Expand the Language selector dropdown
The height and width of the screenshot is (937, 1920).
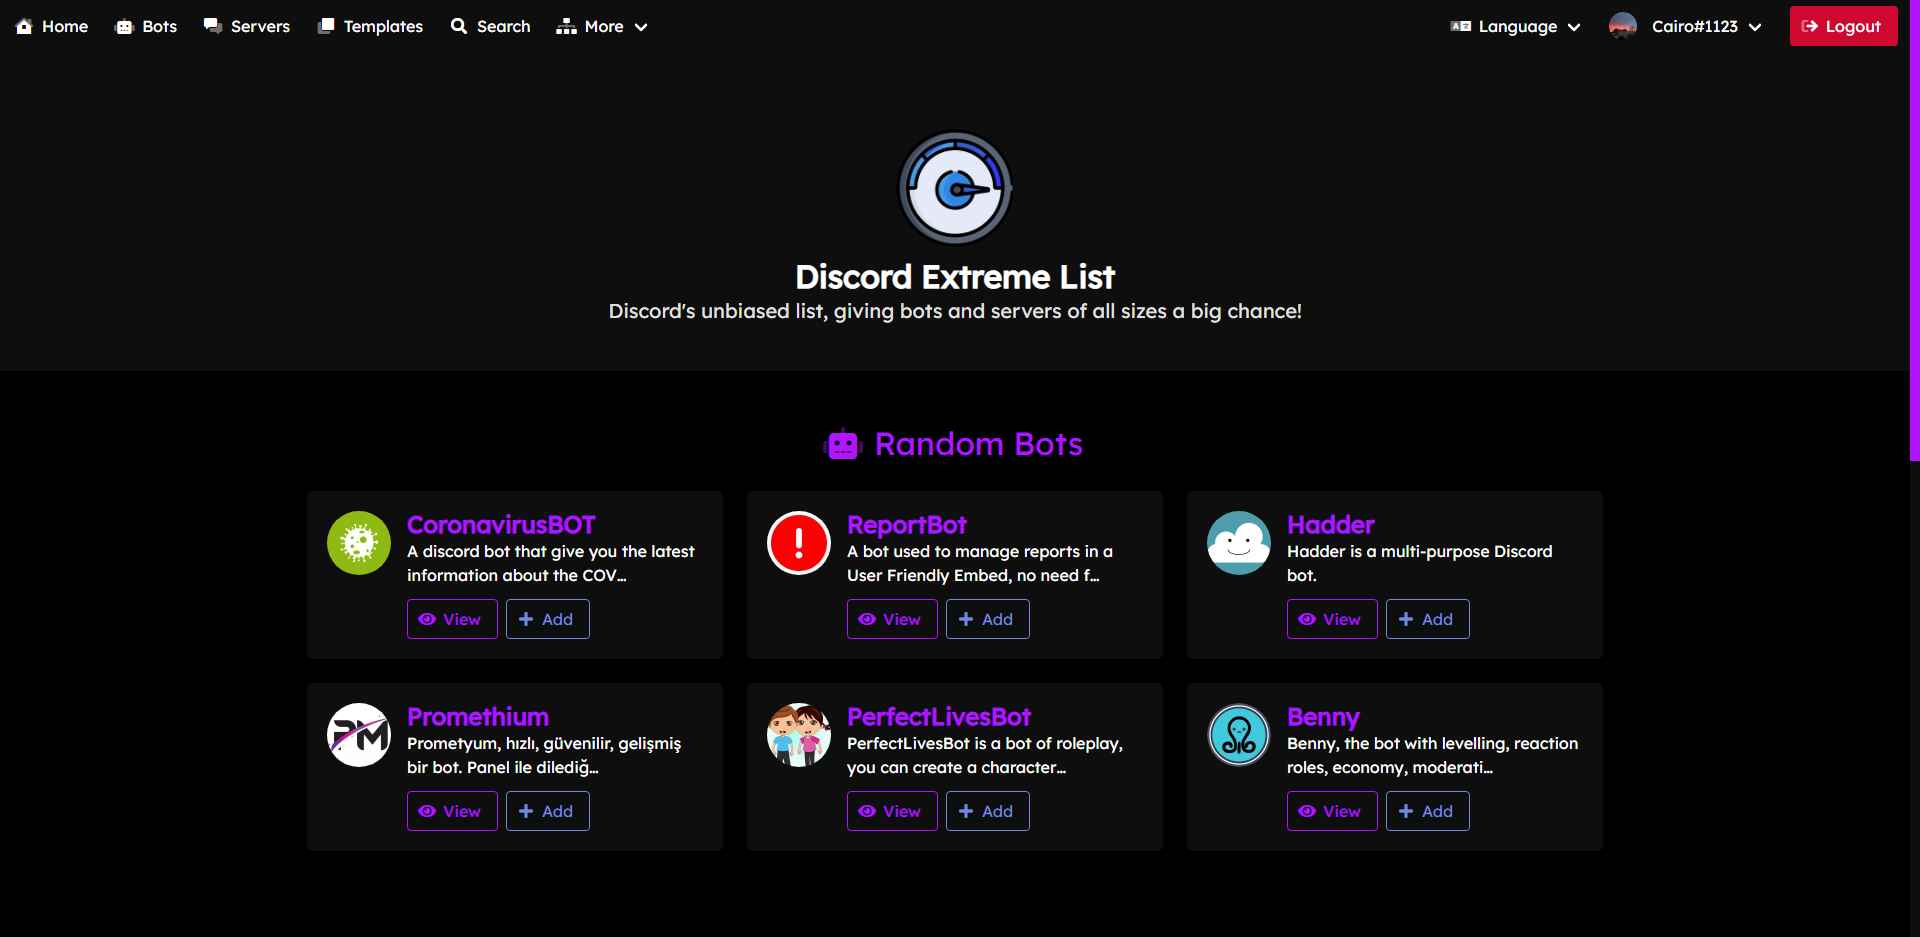1516,26
